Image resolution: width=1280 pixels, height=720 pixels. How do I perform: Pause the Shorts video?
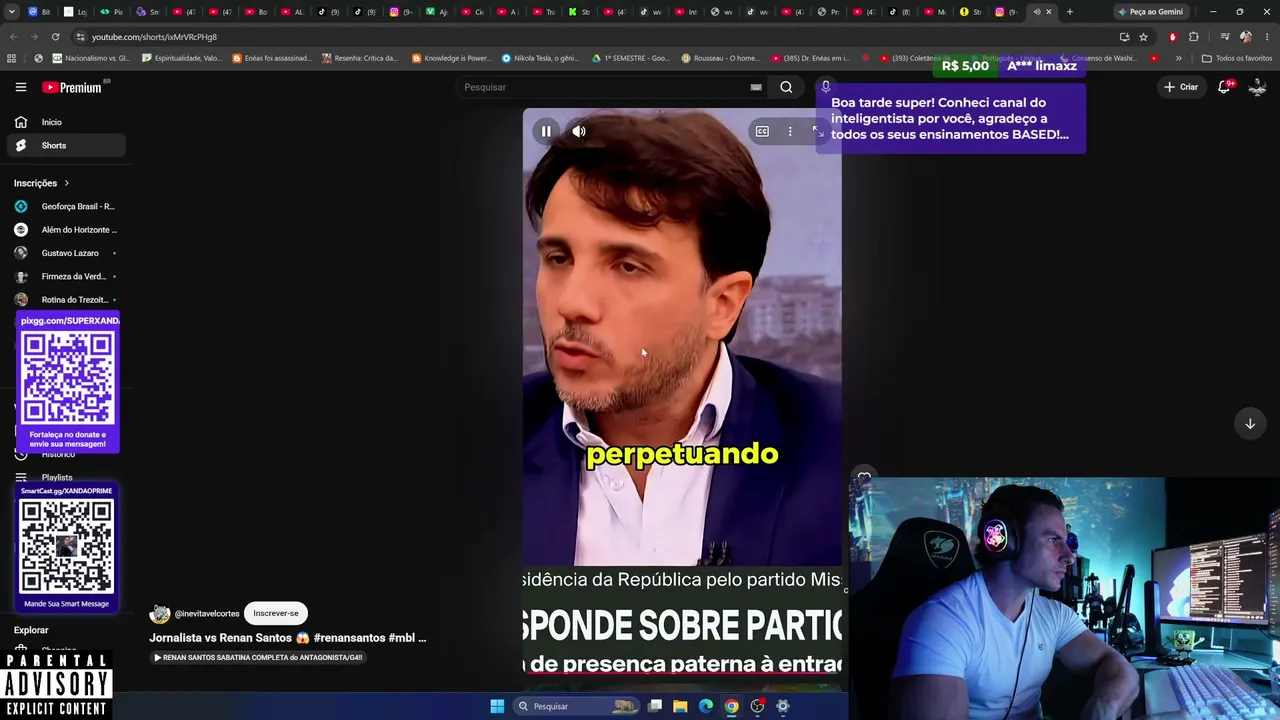tap(546, 131)
